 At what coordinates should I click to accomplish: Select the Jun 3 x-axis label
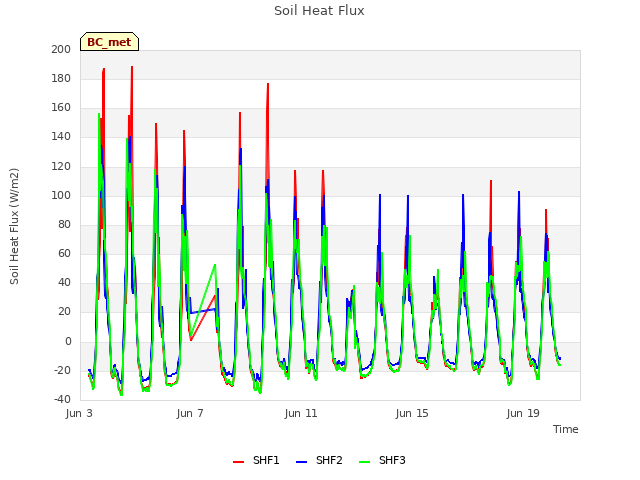[x=79, y=413]
